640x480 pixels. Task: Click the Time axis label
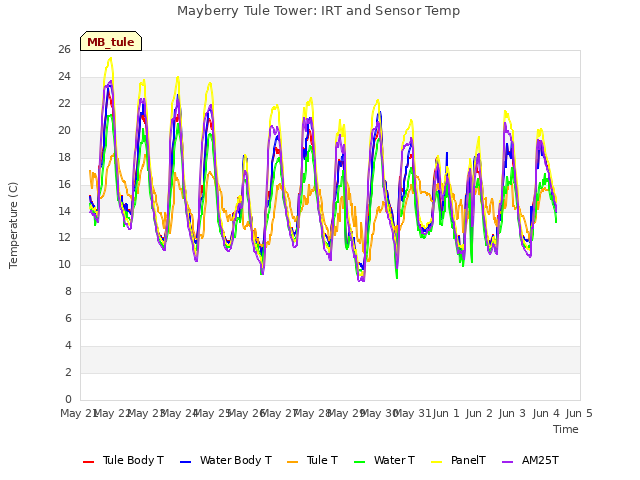pyautogui.click(x=566, y=429)
